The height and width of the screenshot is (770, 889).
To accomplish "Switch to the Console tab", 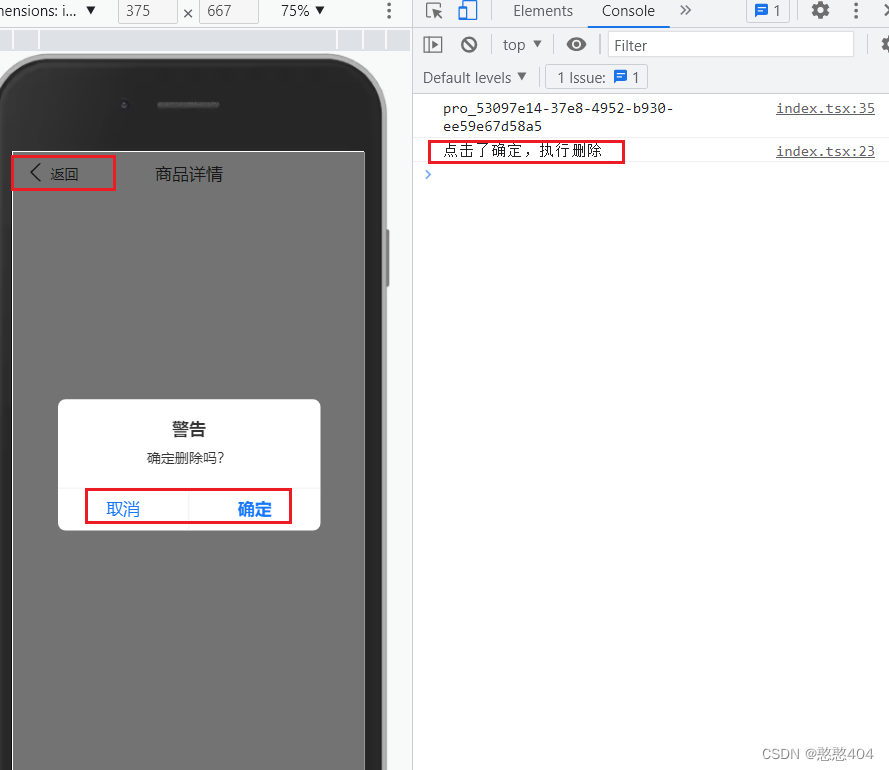I will (628, 11).
